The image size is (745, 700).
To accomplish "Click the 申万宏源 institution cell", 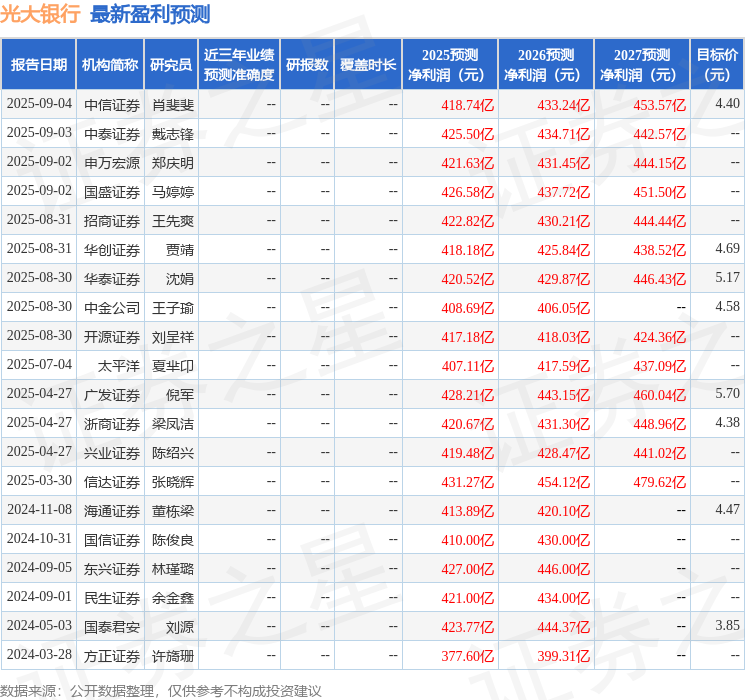I will (111, 162).
